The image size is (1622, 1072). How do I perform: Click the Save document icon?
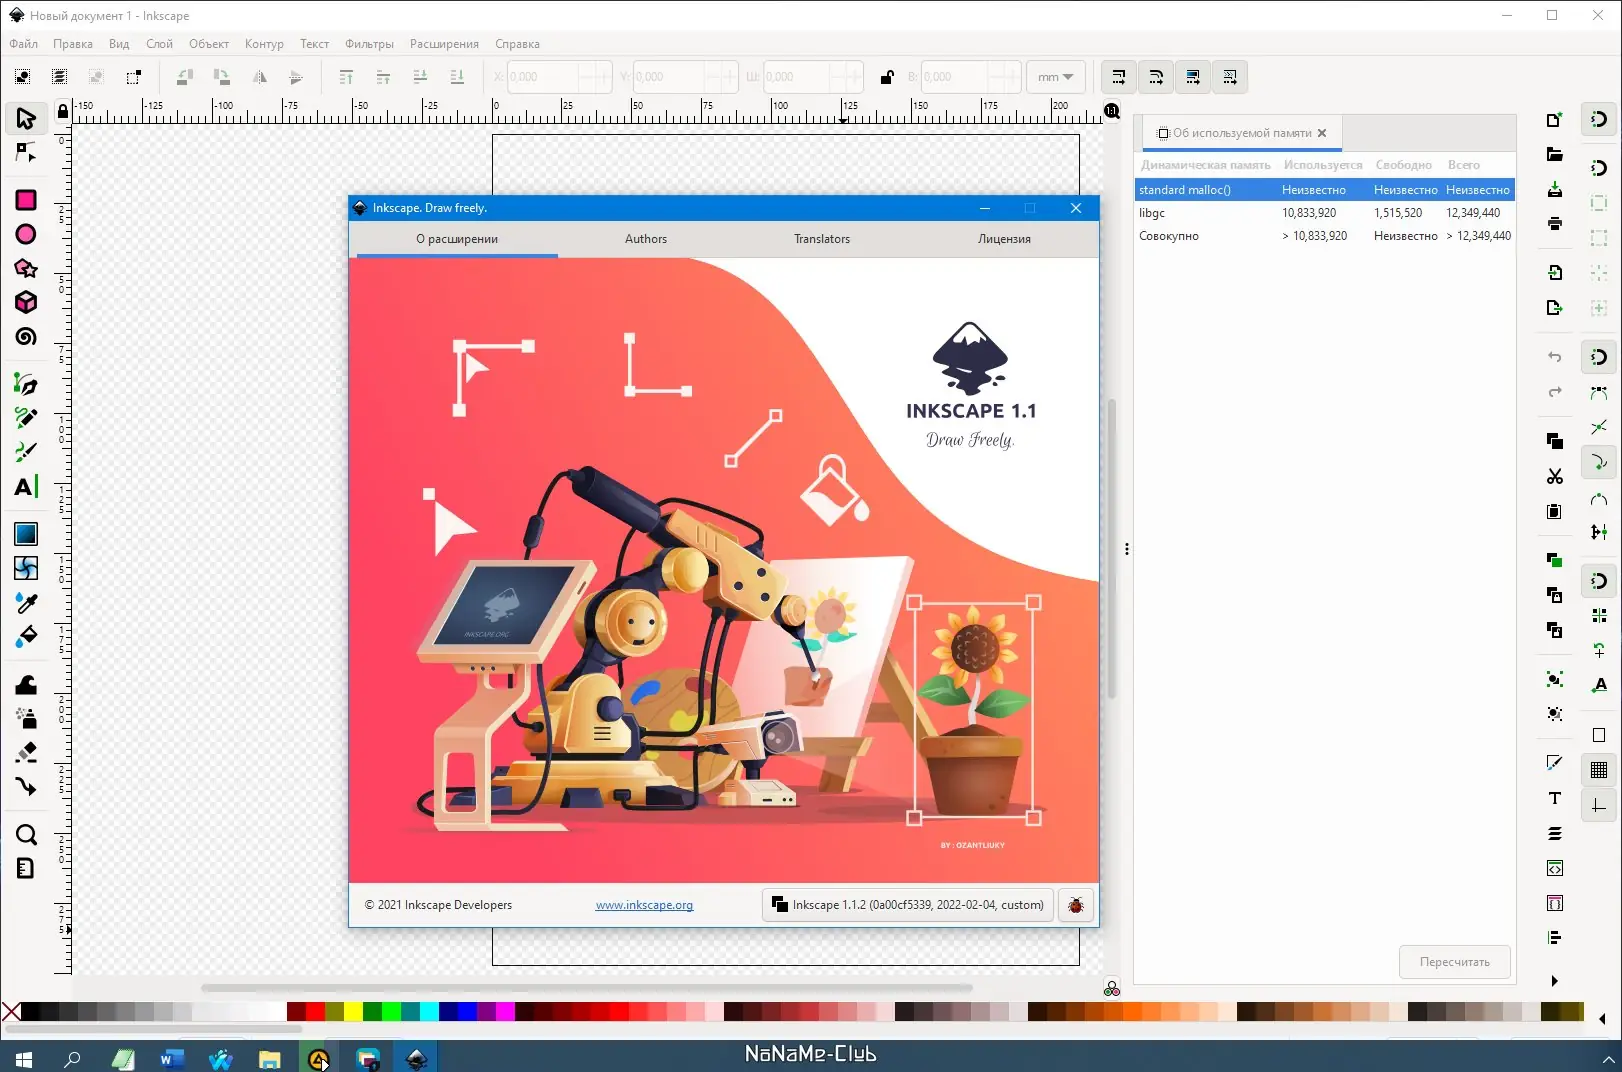[1554, 189]
